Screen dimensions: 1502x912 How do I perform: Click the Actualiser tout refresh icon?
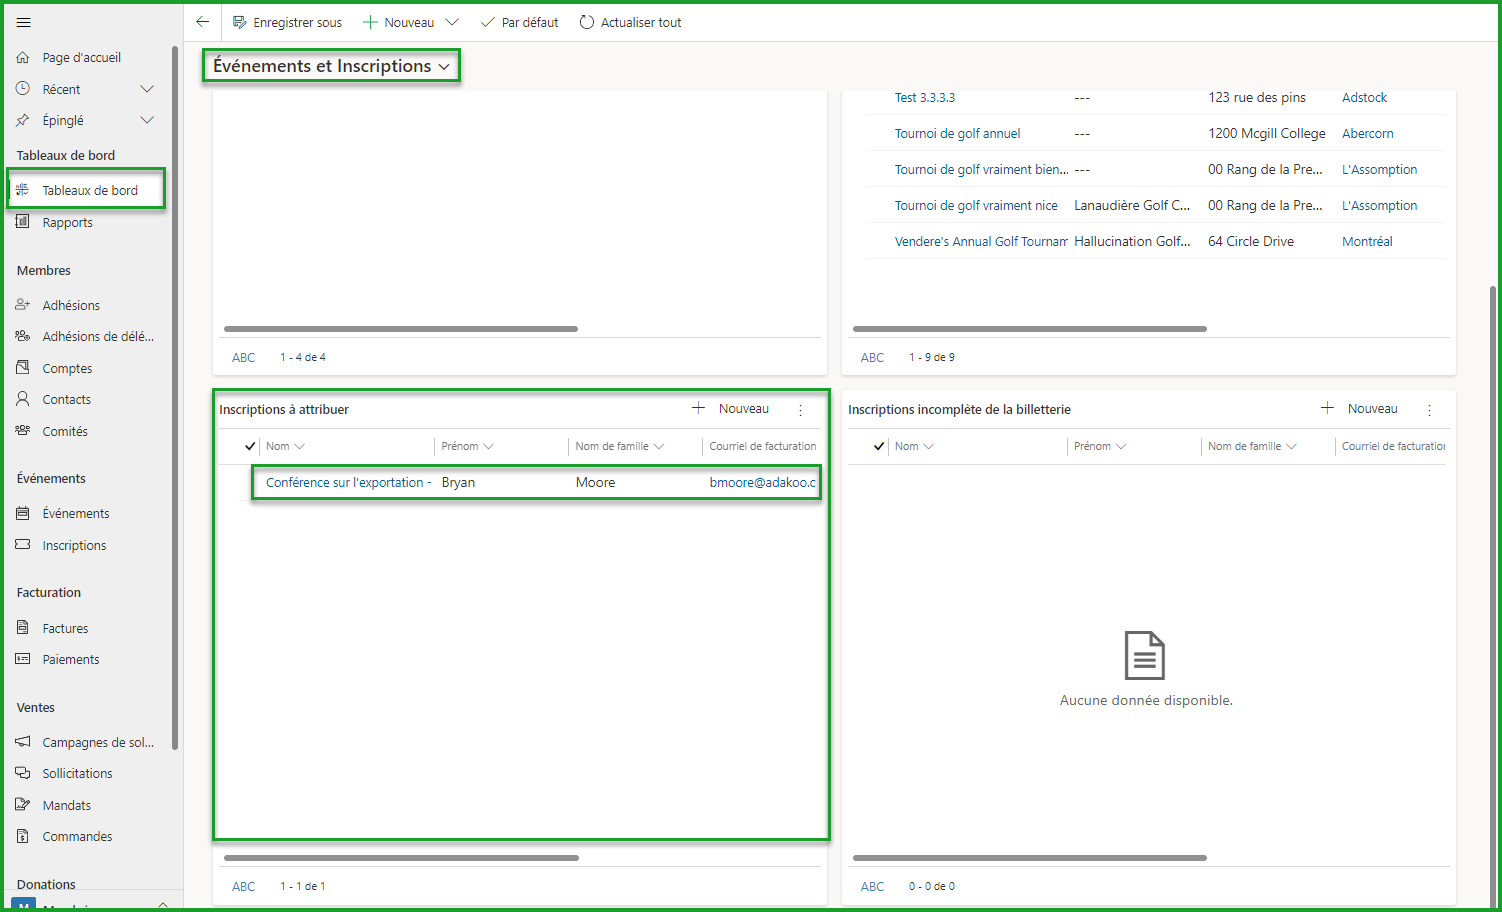587,22
